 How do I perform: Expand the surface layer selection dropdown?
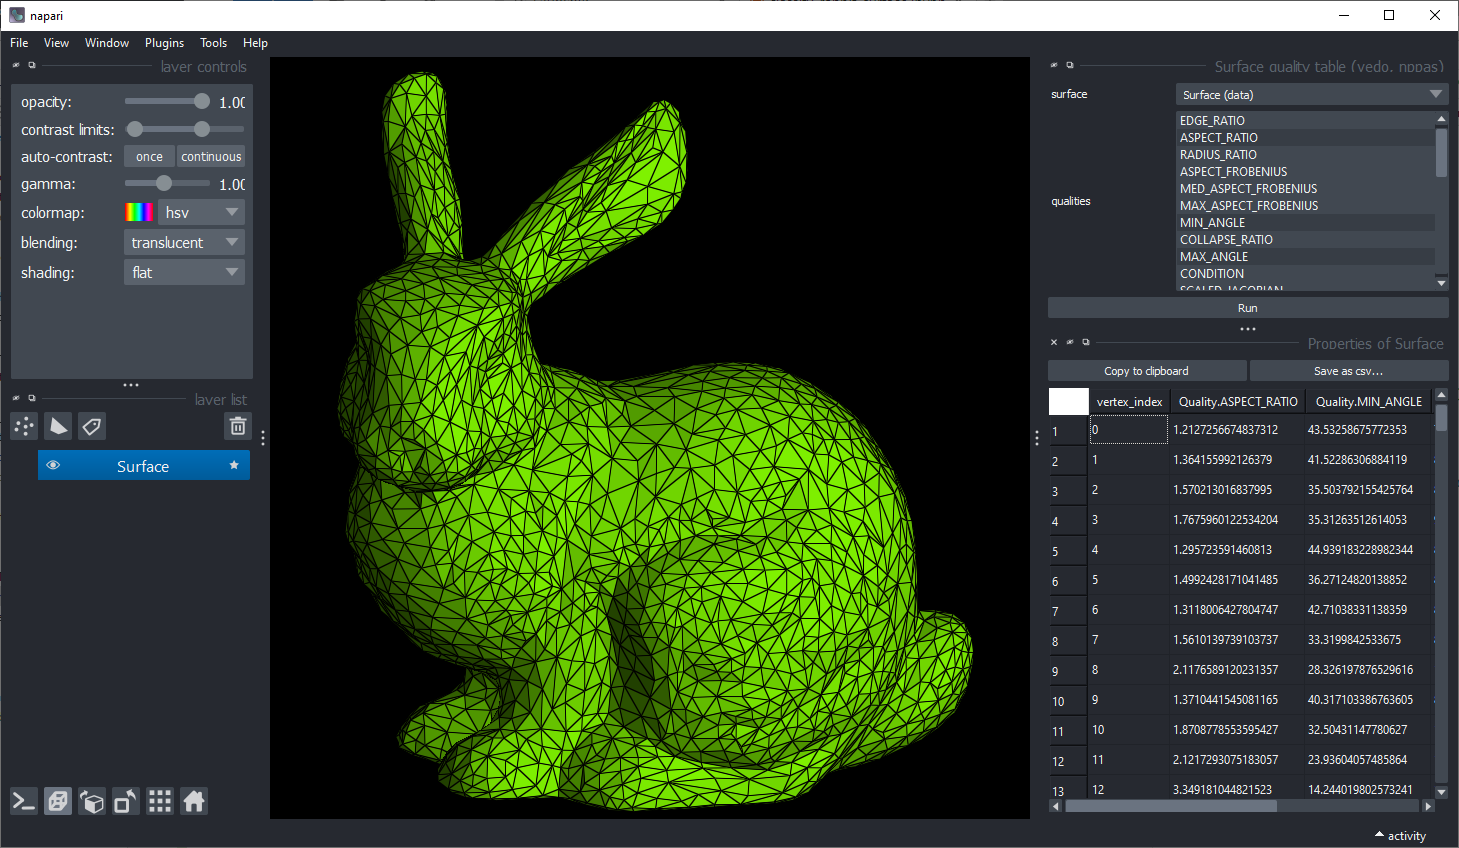(x=1311, y=95)
